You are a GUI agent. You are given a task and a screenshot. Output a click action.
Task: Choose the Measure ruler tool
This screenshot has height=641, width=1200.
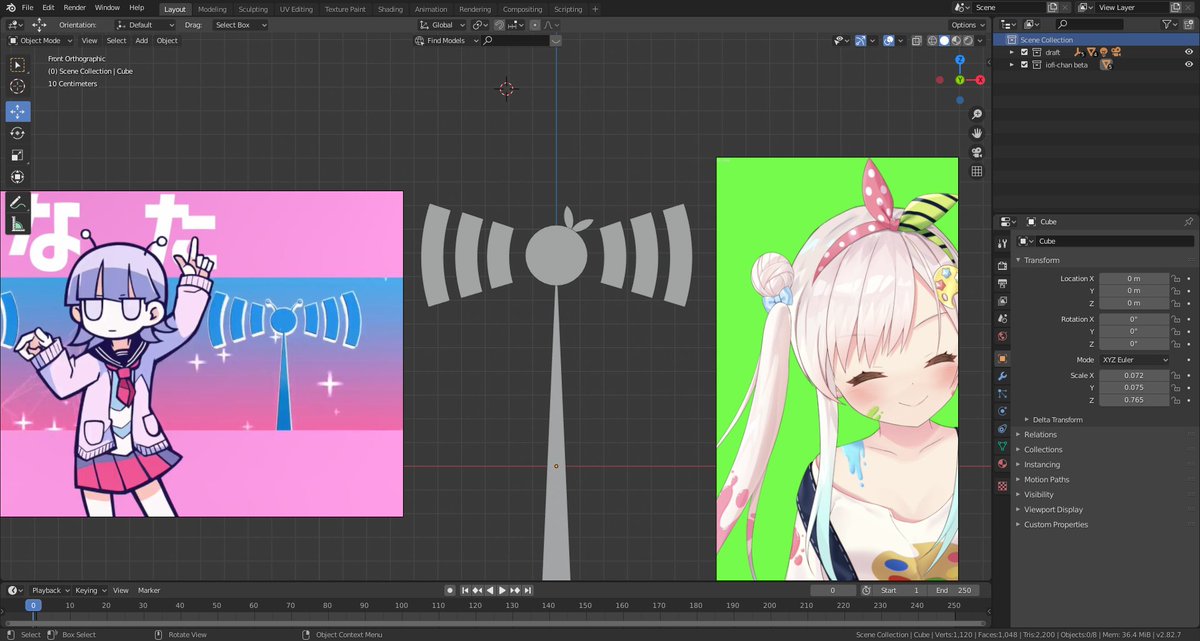click(x=18, y=224)
